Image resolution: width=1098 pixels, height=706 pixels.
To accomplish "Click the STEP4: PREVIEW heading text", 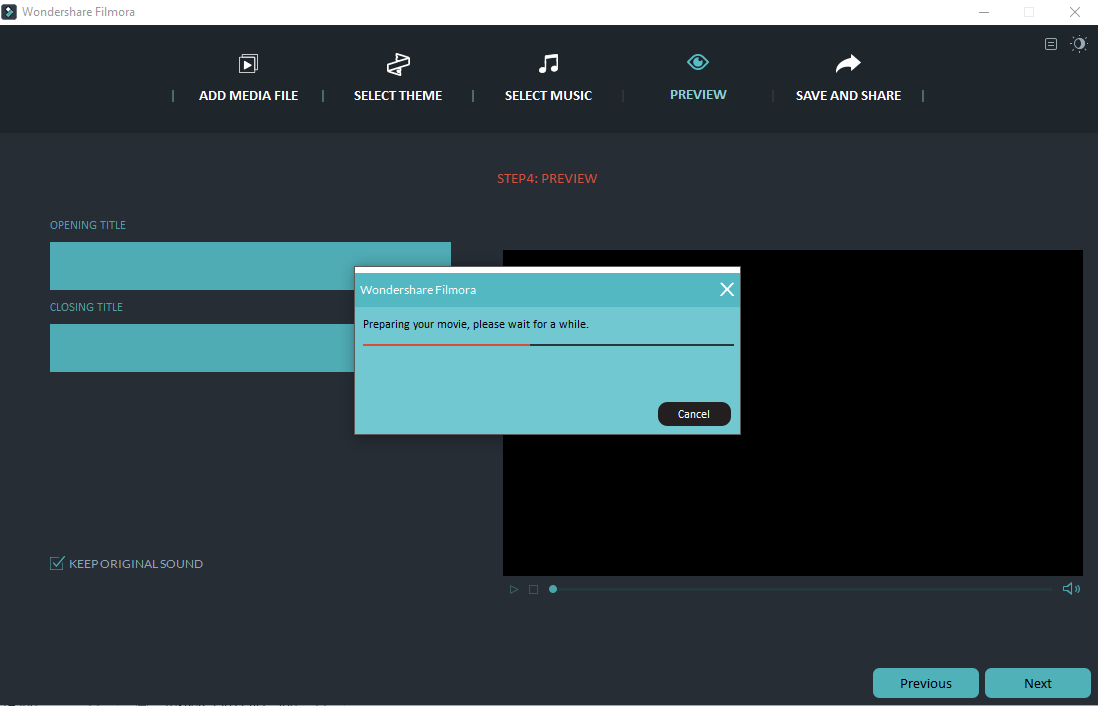I will point(547,179).
